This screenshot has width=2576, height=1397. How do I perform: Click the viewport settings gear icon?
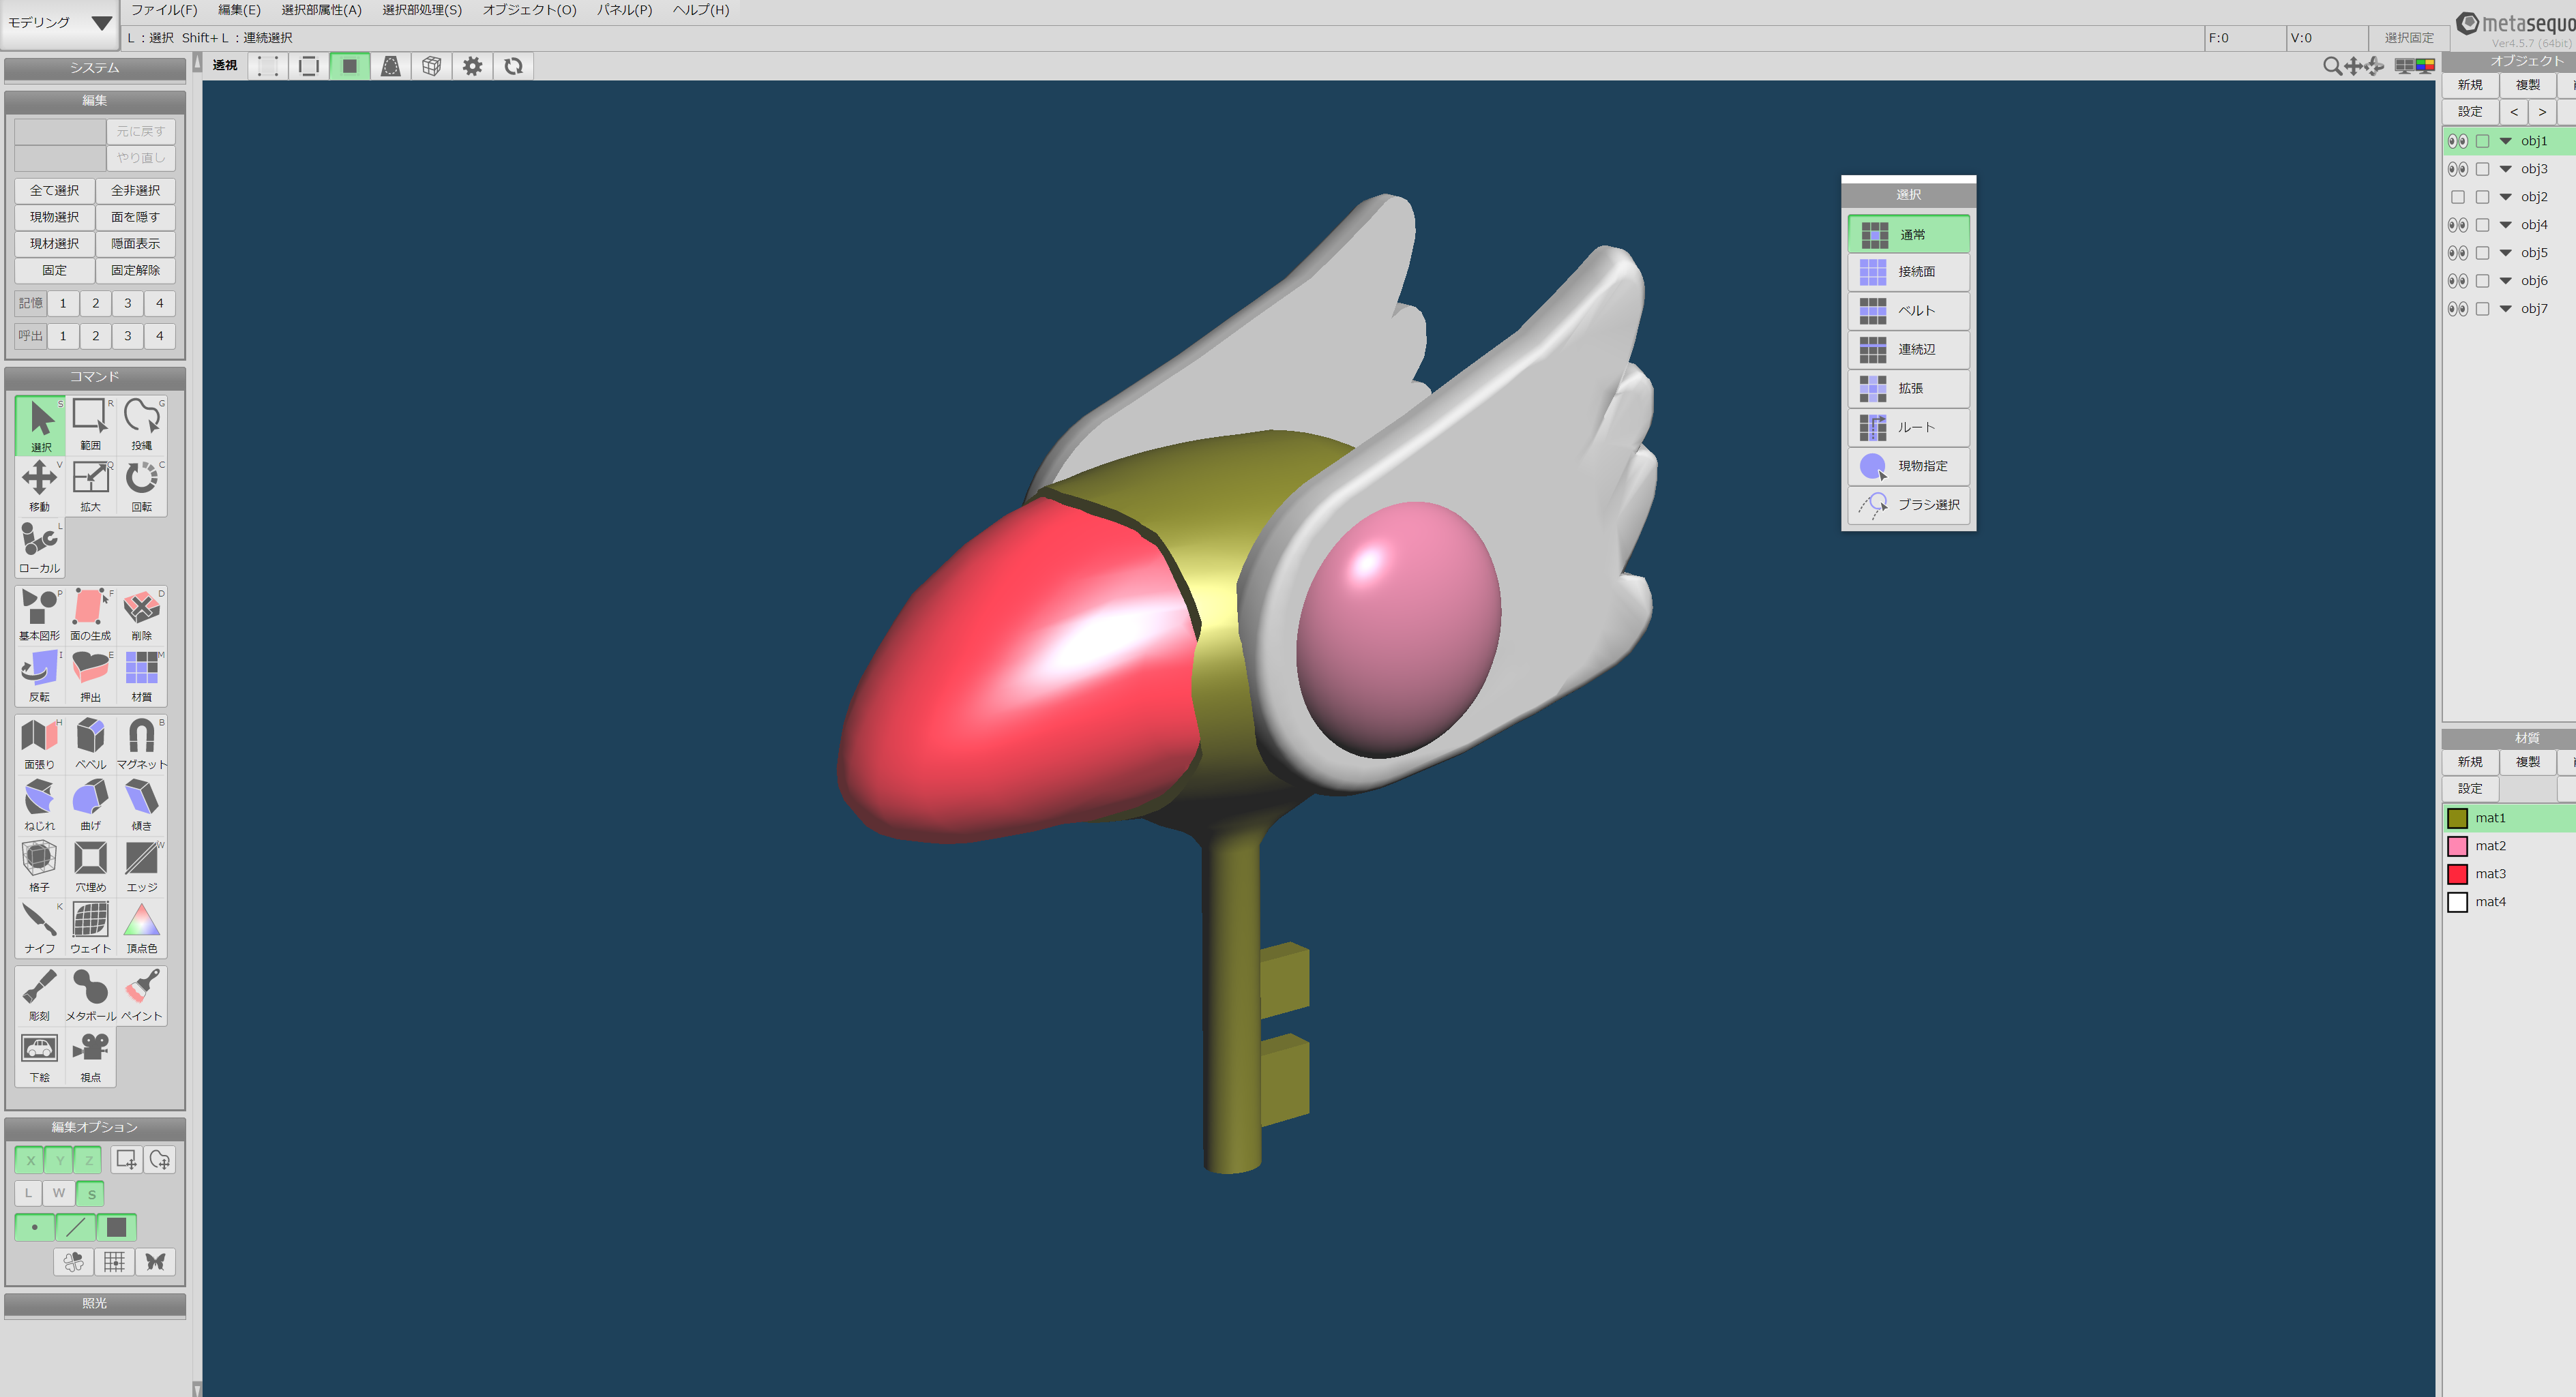tap(472, 66)
